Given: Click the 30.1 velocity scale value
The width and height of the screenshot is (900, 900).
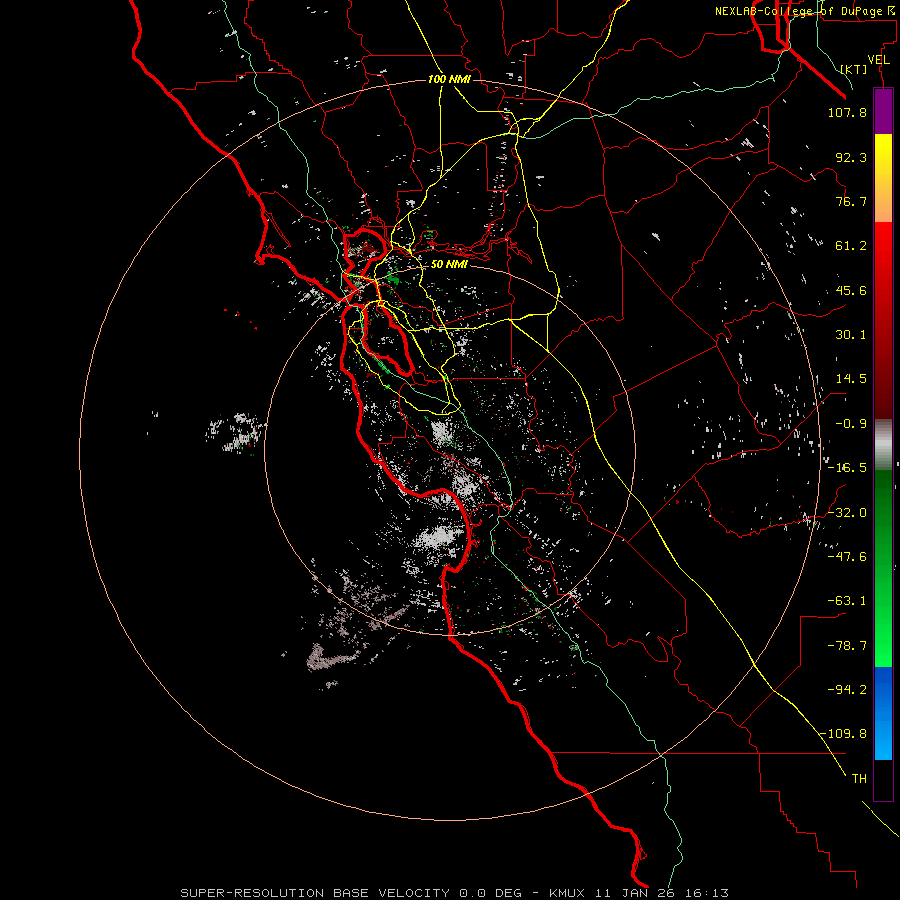Looking at the screenshot, I should click(851, 335).
